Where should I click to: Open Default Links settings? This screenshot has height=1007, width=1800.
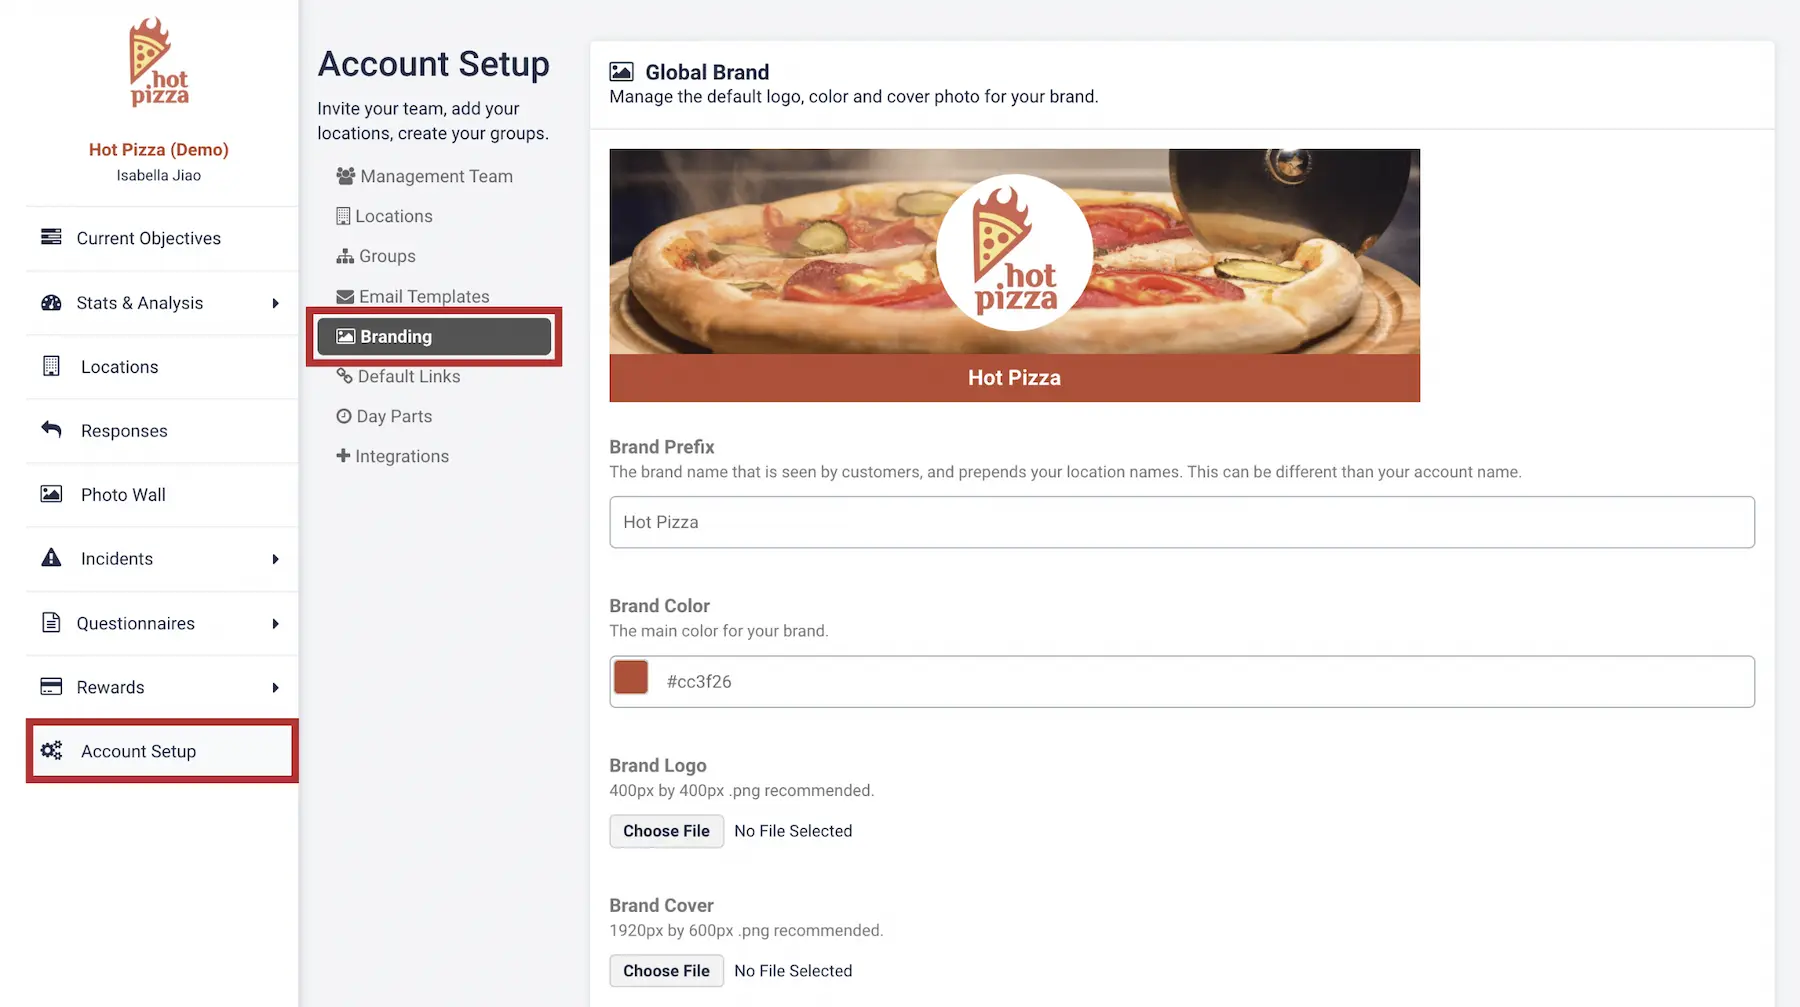tap(399, 376)
